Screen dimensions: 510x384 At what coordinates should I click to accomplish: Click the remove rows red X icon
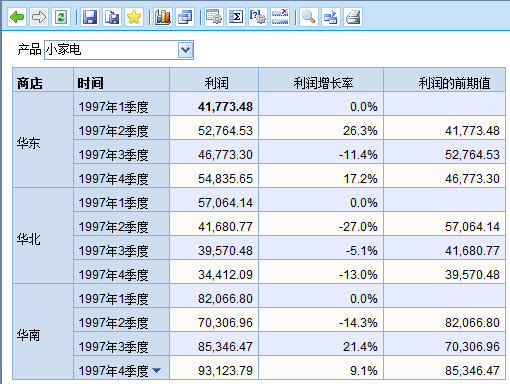[x=280, y=17]
